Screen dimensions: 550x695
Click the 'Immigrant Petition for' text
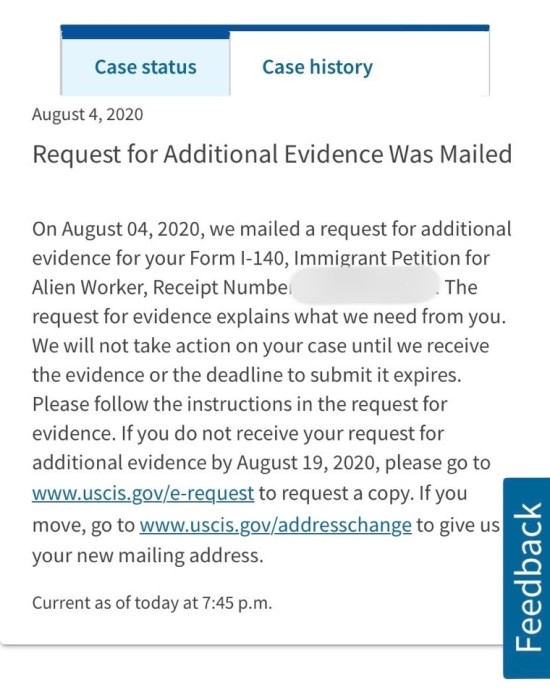coord(391,258)
